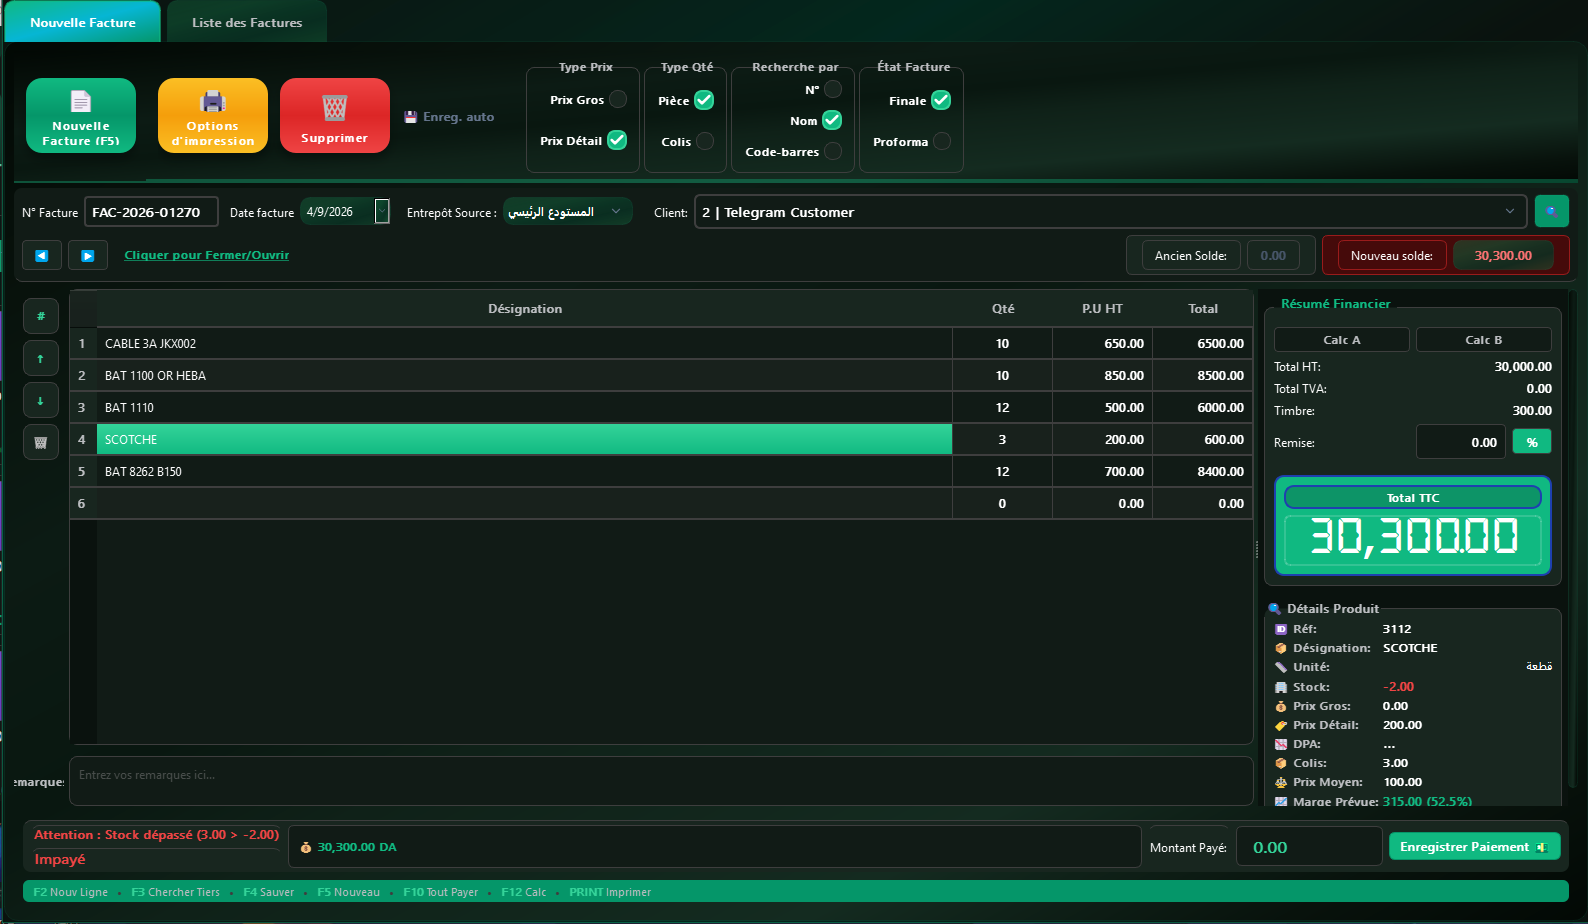Edit the N° Facture field
The width and height of the screenshot is (1588, 924).
tap(151, 212)
